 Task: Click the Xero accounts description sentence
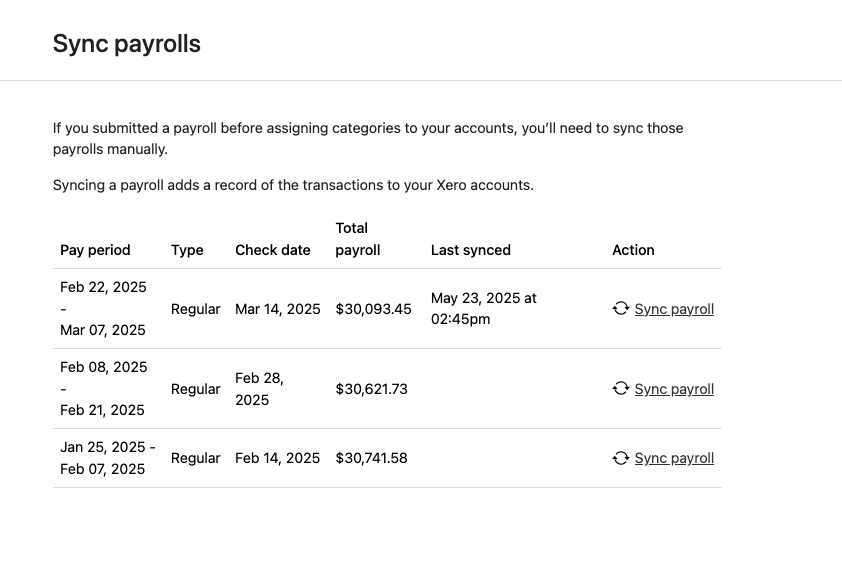point(293,185)
